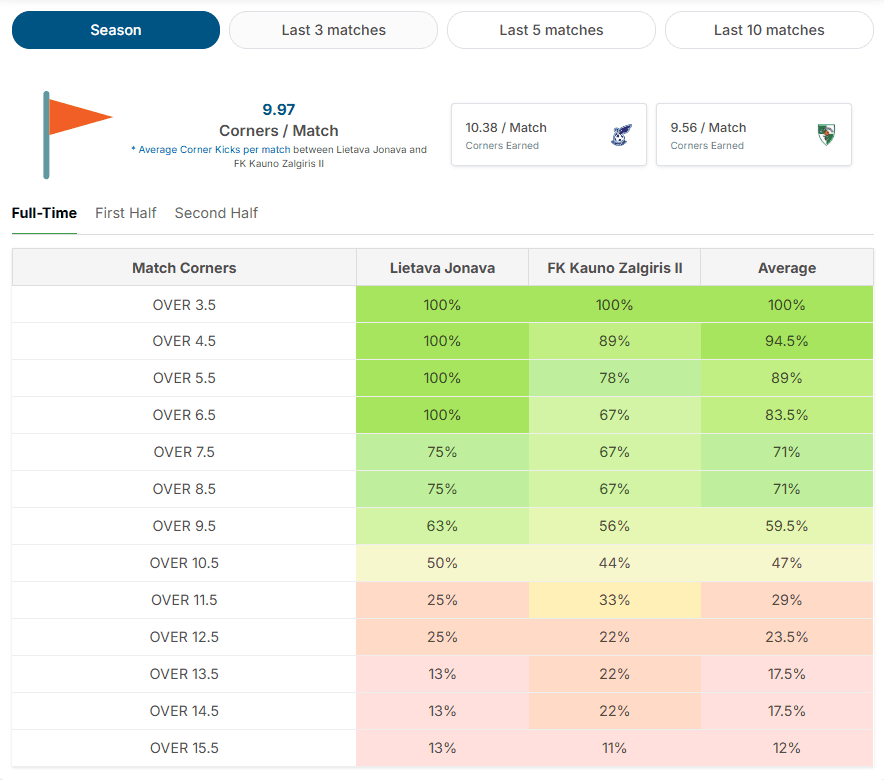The width and height of the screenshot is (884, 780).
Task: Select the OVER 14.5 row label
Action: (x=184, y=711)
